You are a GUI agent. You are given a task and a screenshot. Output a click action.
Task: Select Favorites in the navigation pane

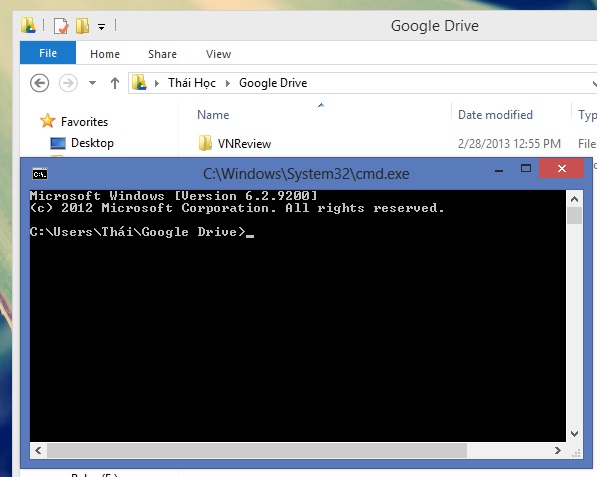point(84,122)
